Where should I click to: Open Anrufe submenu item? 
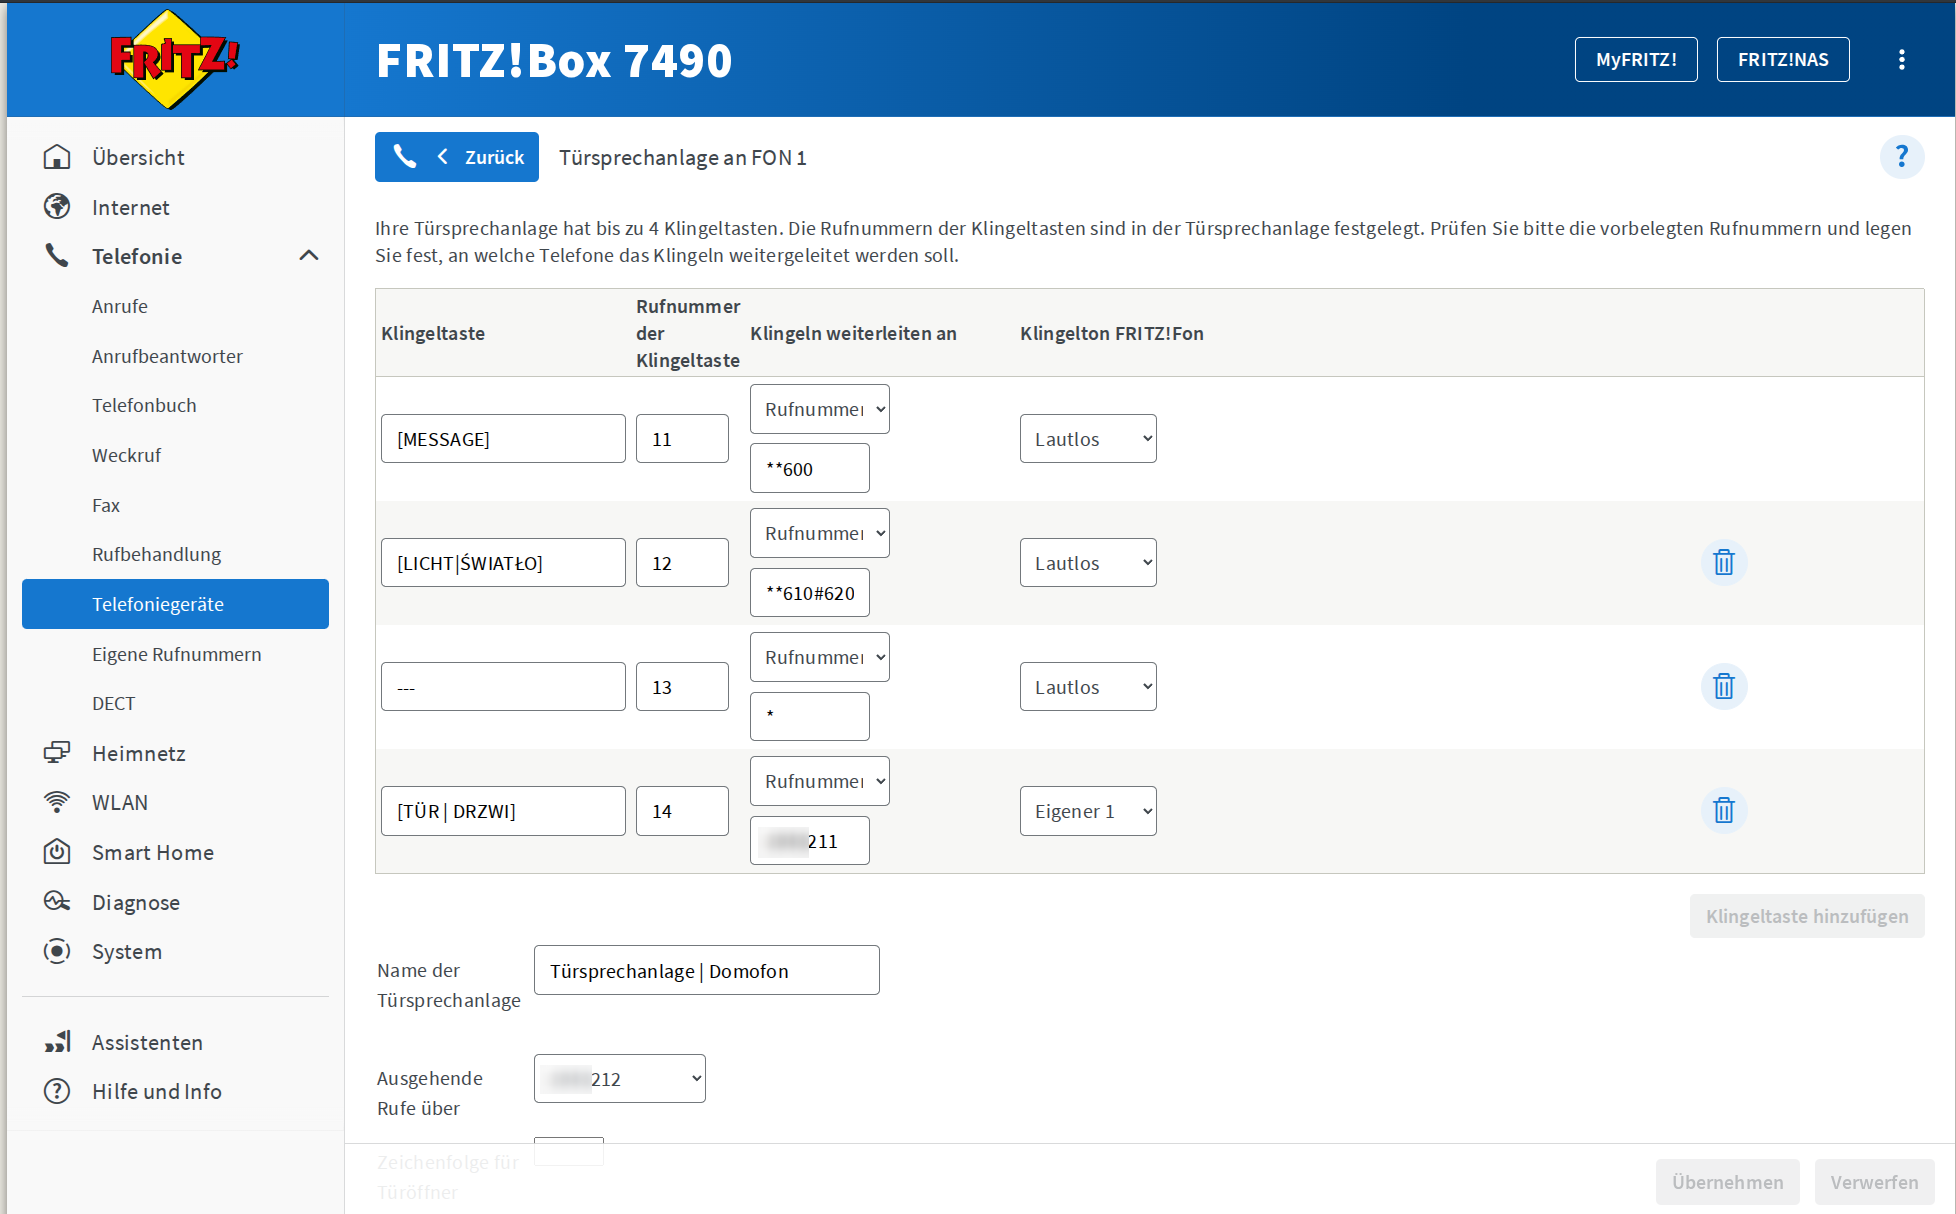[x=120, y=306]
